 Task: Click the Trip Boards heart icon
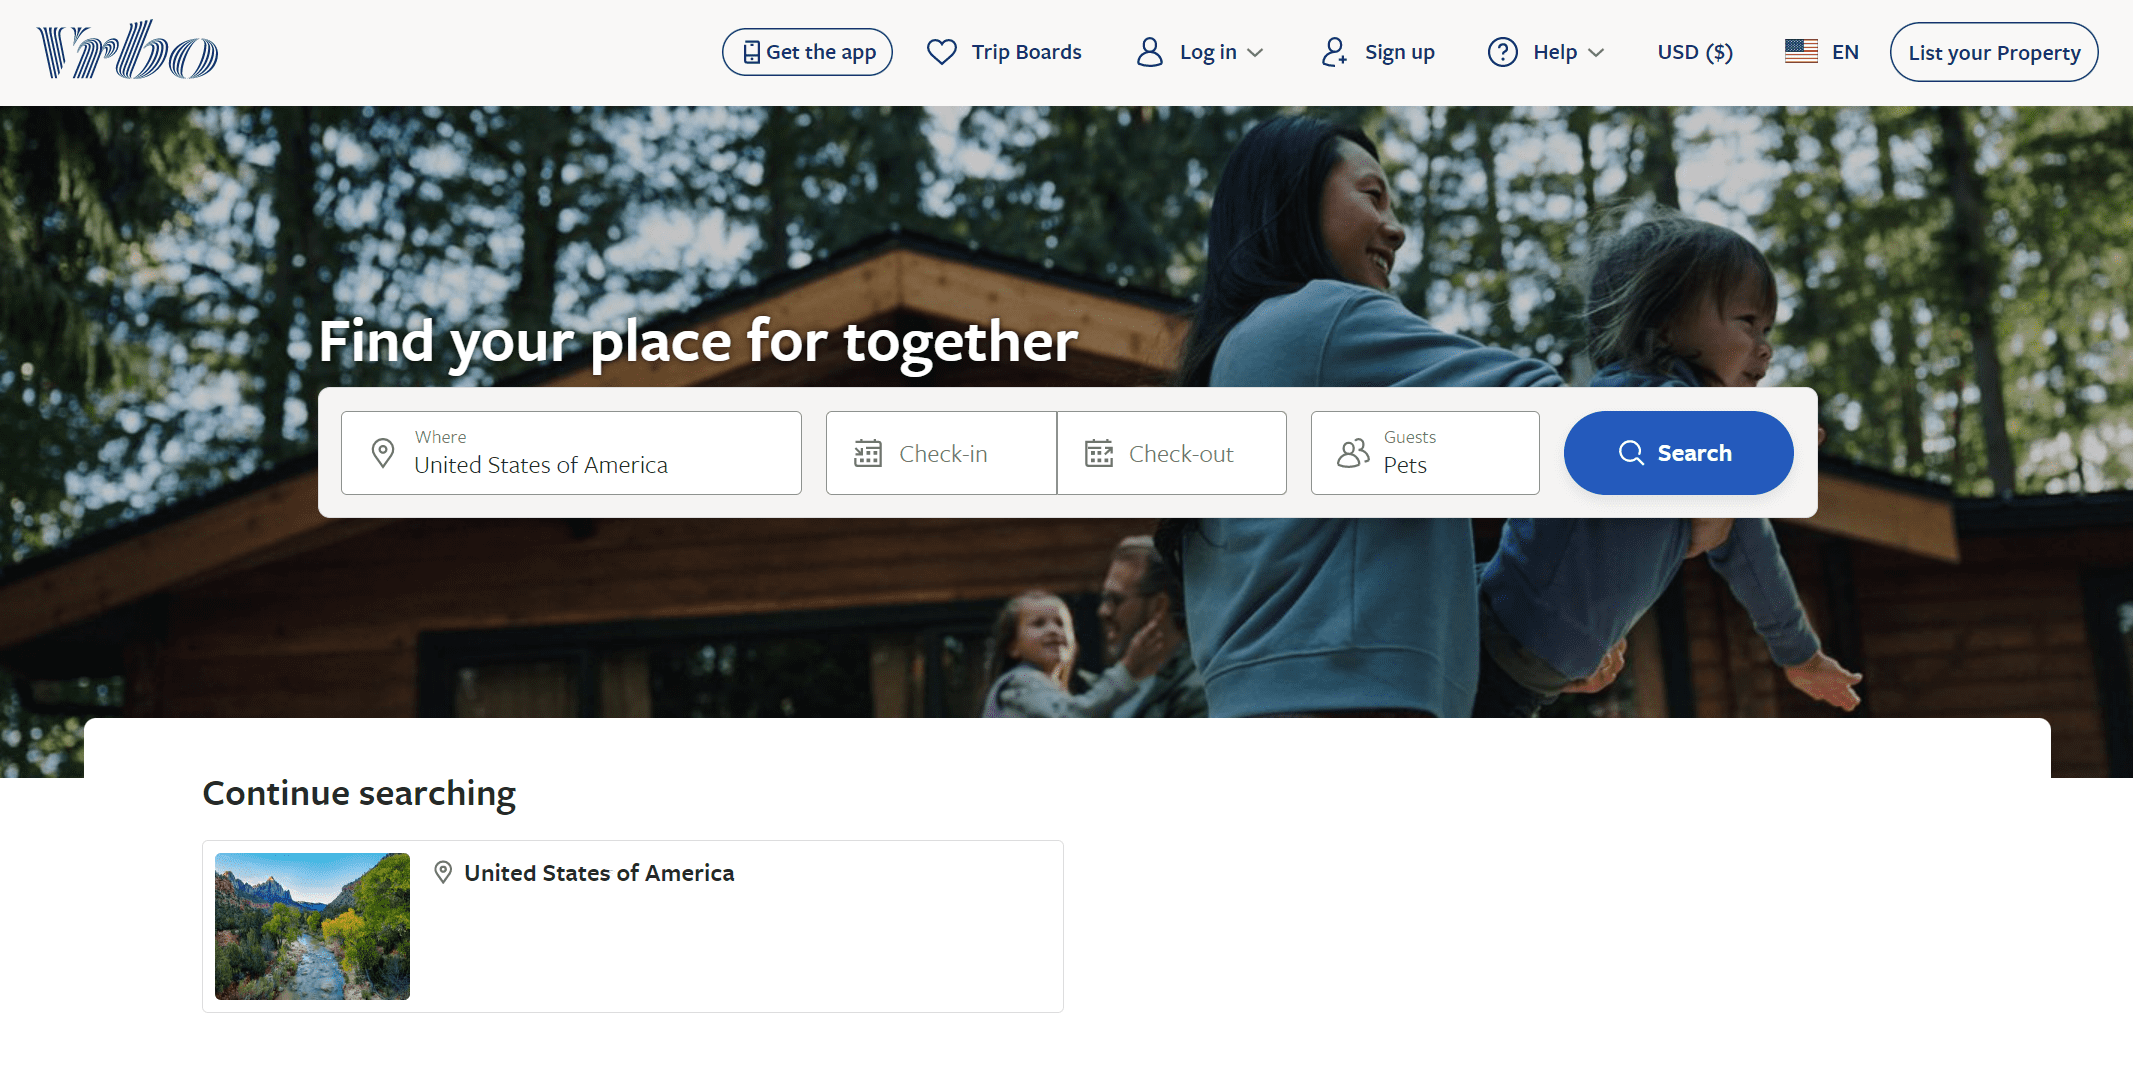[x=942, y=52]
